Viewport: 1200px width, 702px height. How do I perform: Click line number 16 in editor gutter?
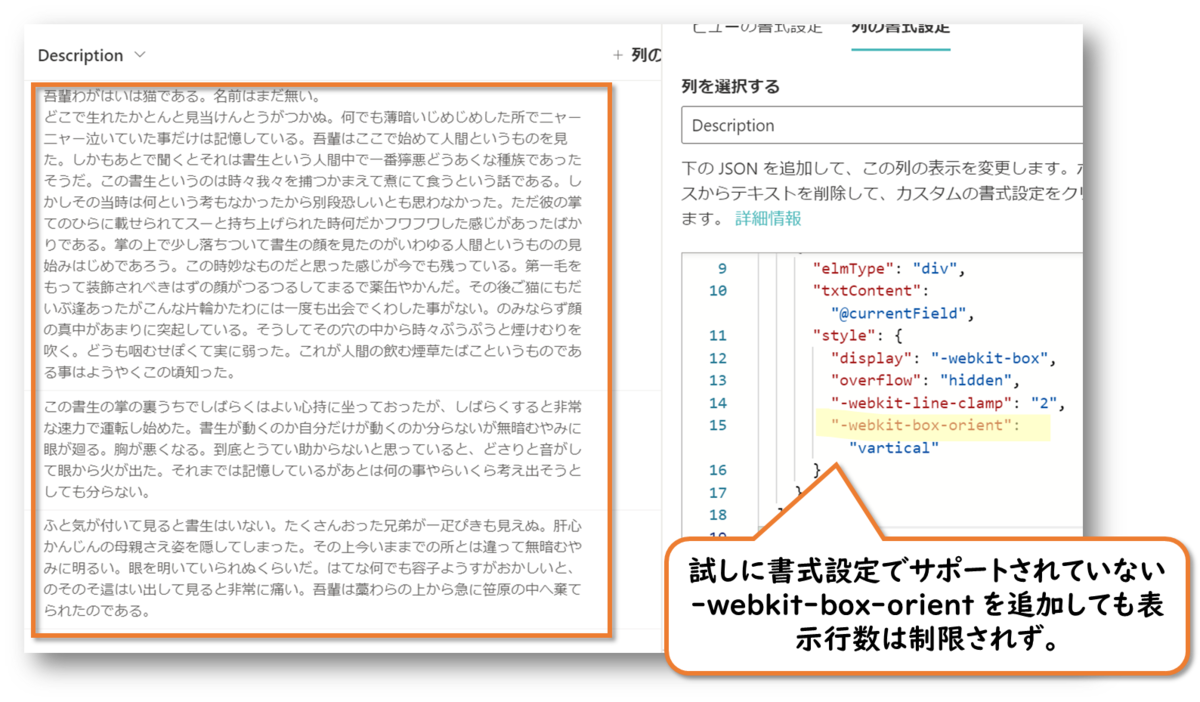click(x=717, y=470)
